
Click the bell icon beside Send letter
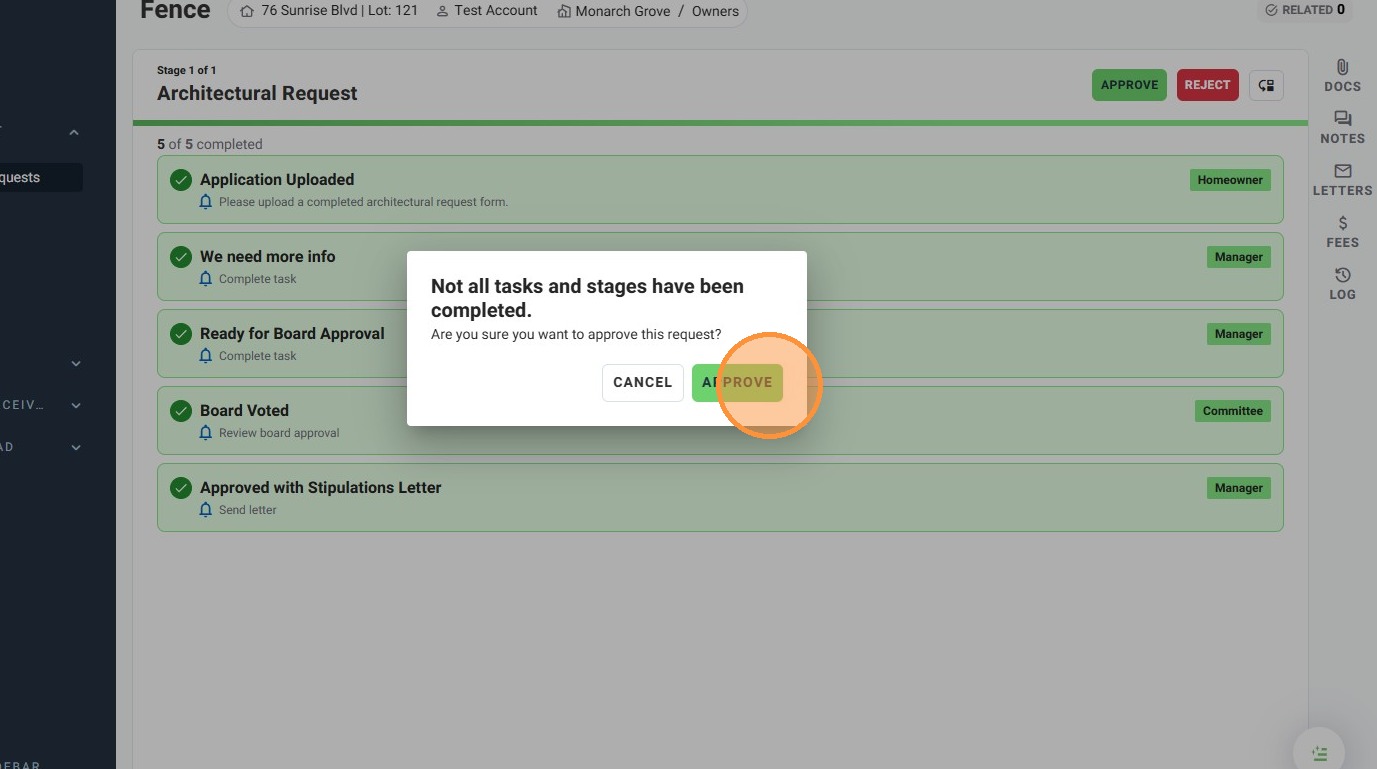(x=206, y=510)
